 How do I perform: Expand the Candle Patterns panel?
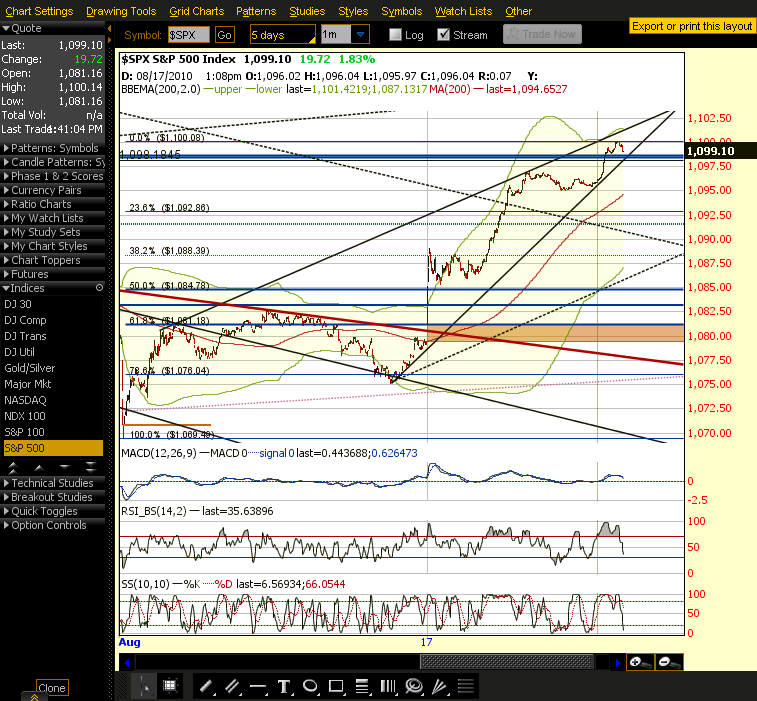click(52, 162)
